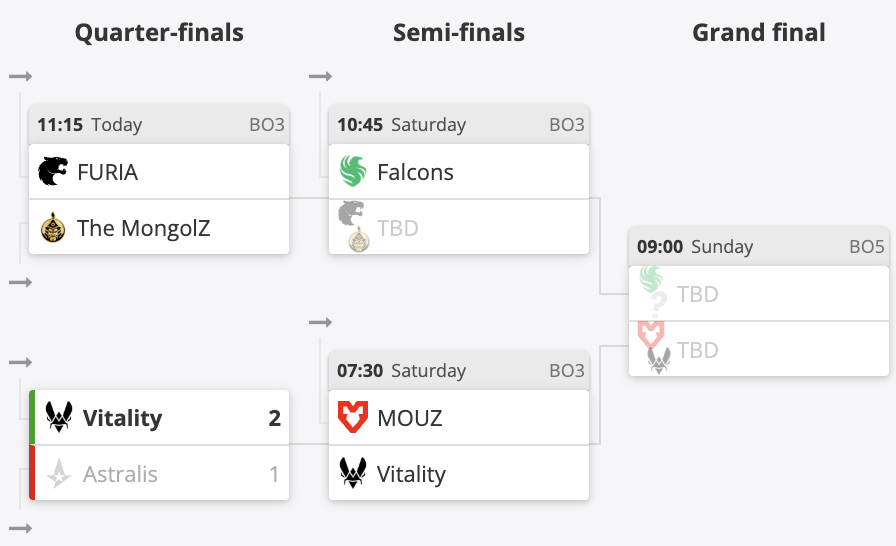Image resolution: width=896 pixels, height=546 pixels.
Task: Click the arrow above the MOUZ semi-final
Action: (320, 322)
